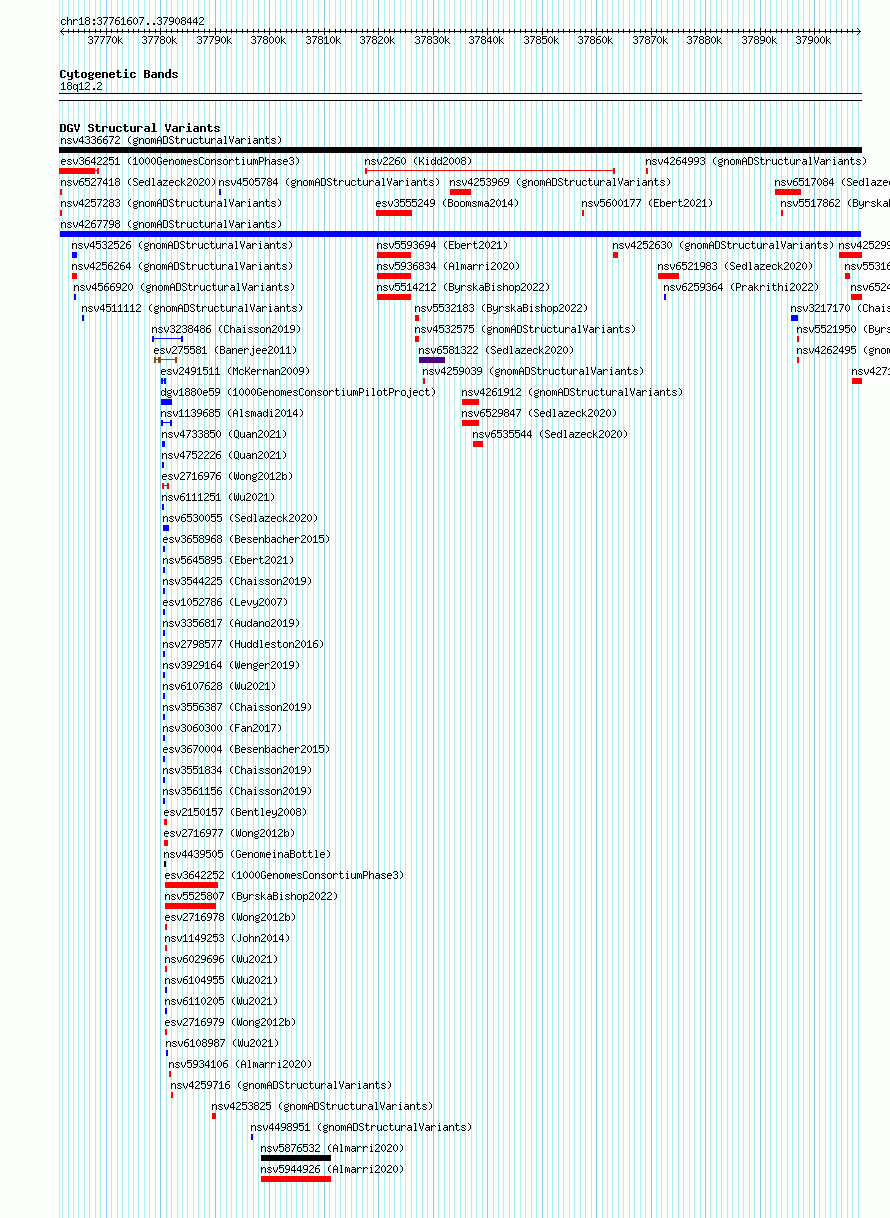This screenshot has width=890, height=1218.
Task: Open esv3555249 (Boomsma2014) variant
Action: point(448,203)
